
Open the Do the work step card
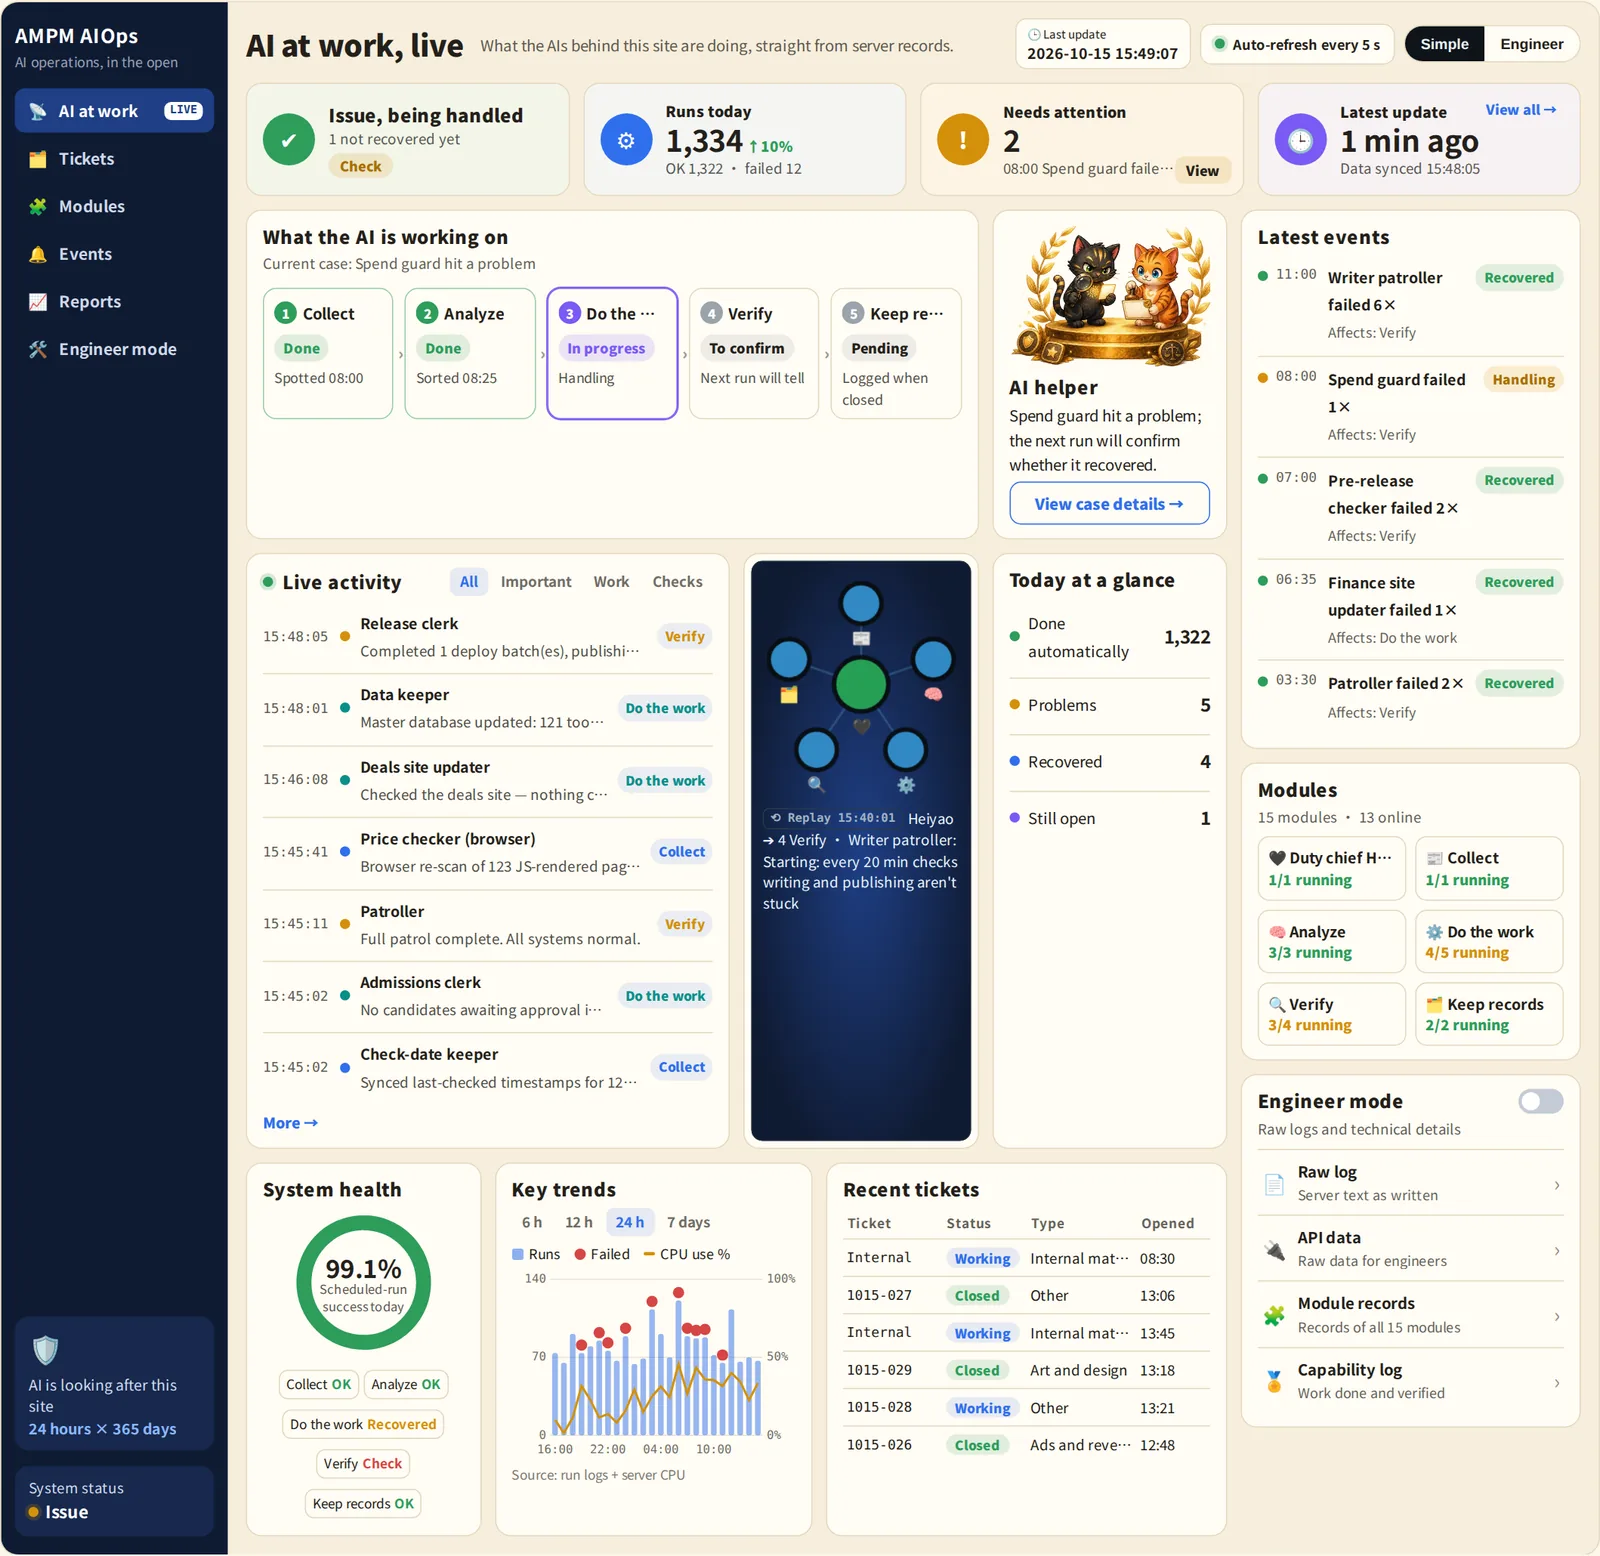coord(612,353)
